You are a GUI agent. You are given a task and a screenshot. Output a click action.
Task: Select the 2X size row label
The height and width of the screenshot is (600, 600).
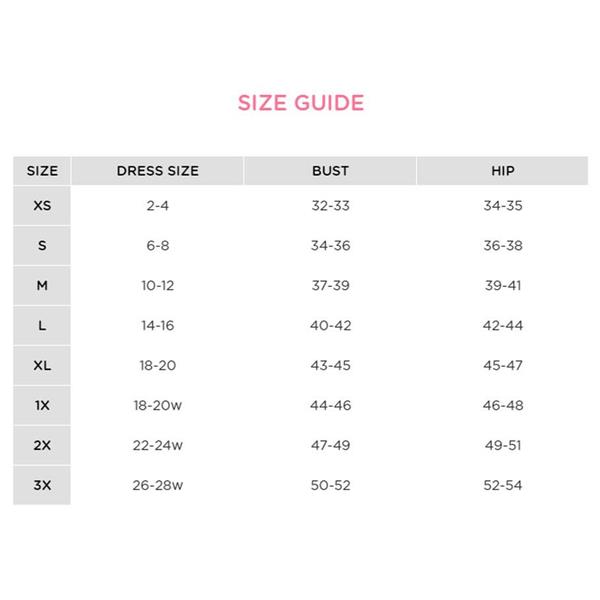click(42, 446)
